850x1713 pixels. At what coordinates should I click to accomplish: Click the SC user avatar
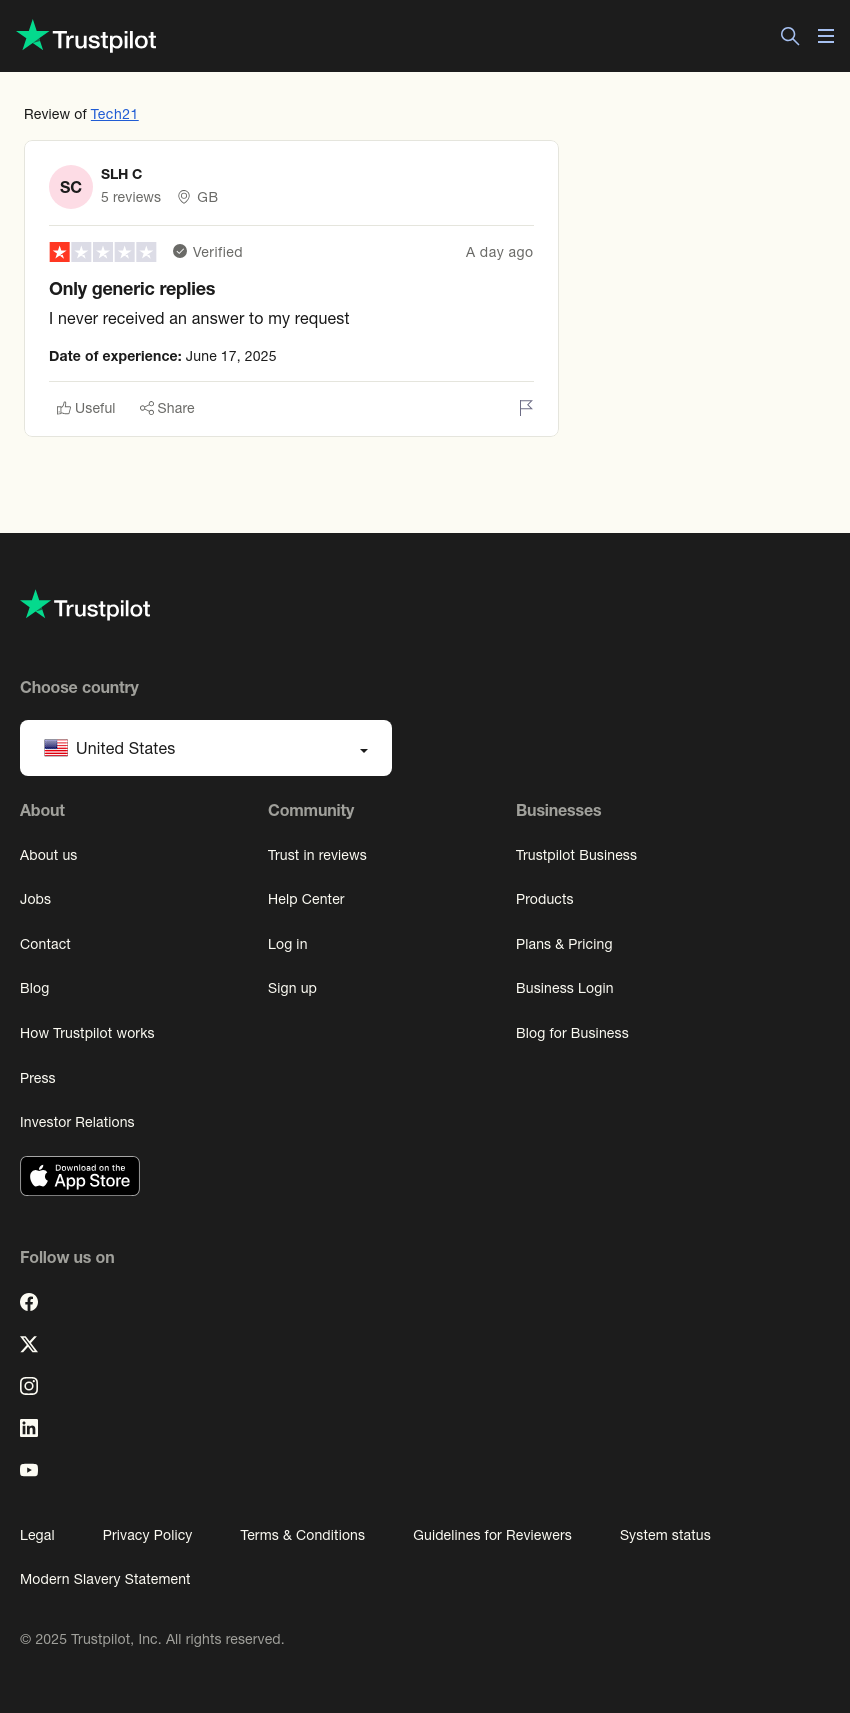point(71,187)
